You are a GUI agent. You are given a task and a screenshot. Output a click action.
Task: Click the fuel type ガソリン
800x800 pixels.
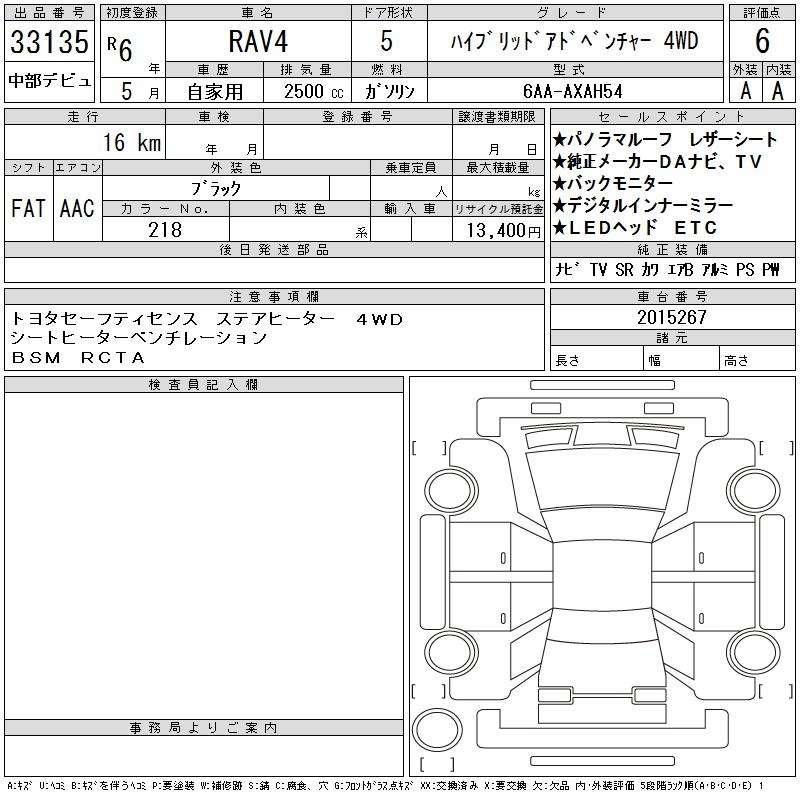[x=389, y=92]
